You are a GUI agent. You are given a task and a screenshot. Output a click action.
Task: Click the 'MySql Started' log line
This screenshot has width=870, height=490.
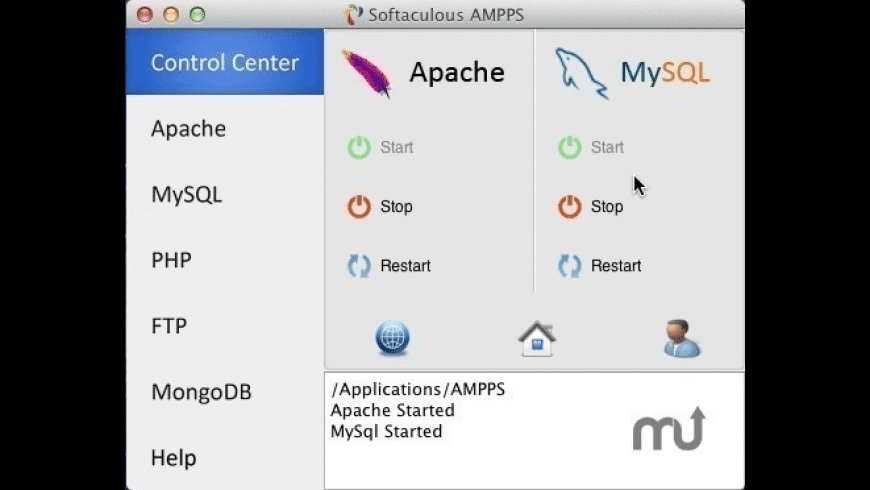[386, 432]
